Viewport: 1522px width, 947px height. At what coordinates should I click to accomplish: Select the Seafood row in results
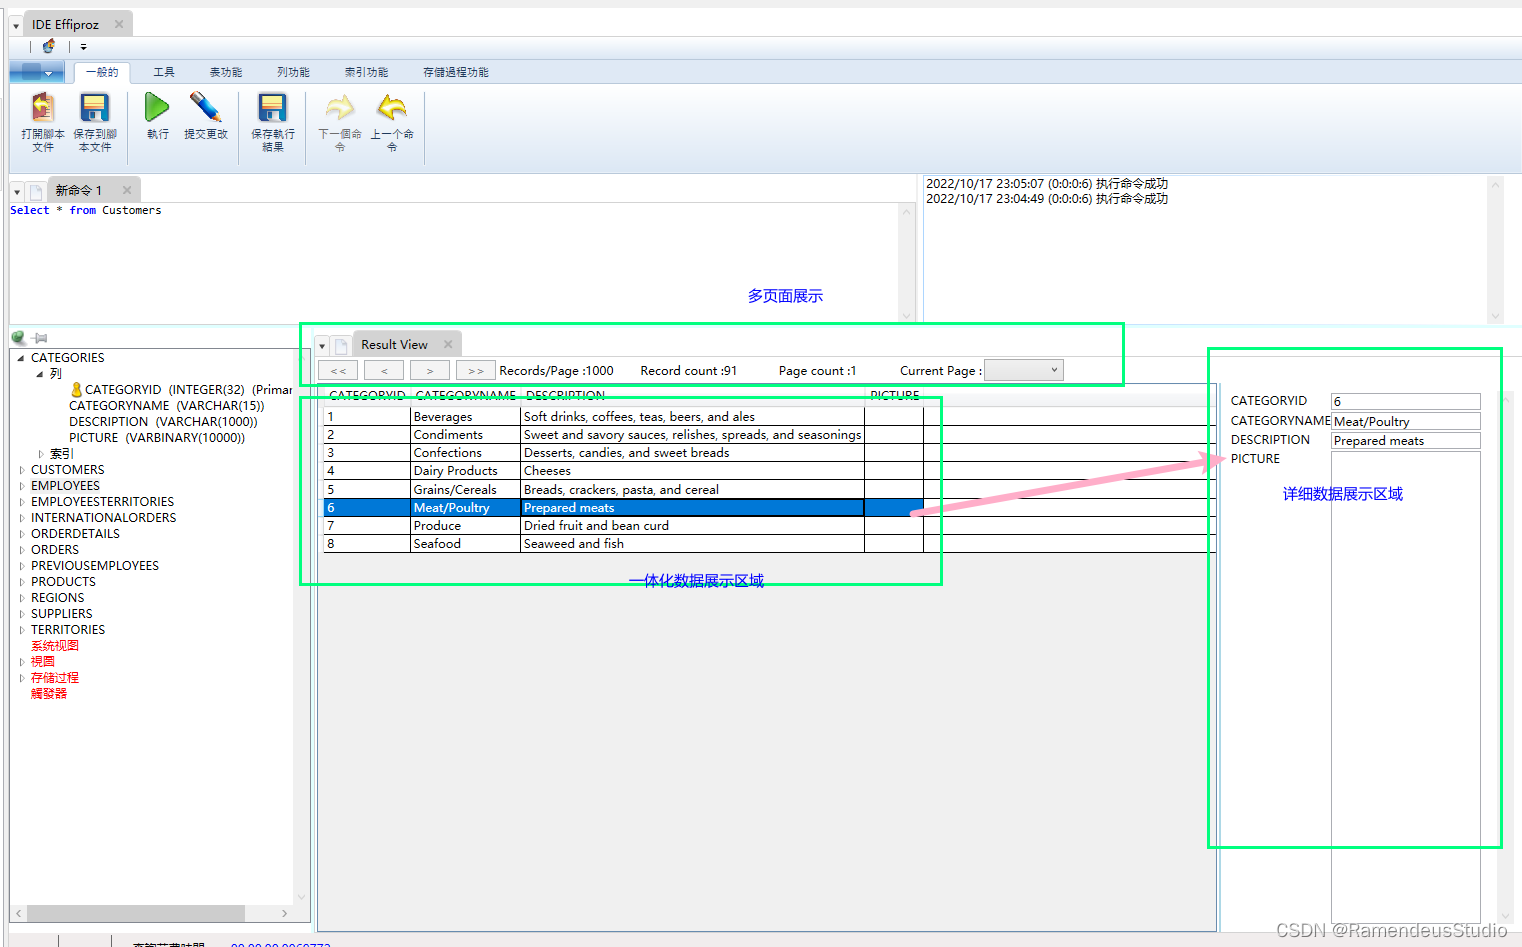coord(623,544)
